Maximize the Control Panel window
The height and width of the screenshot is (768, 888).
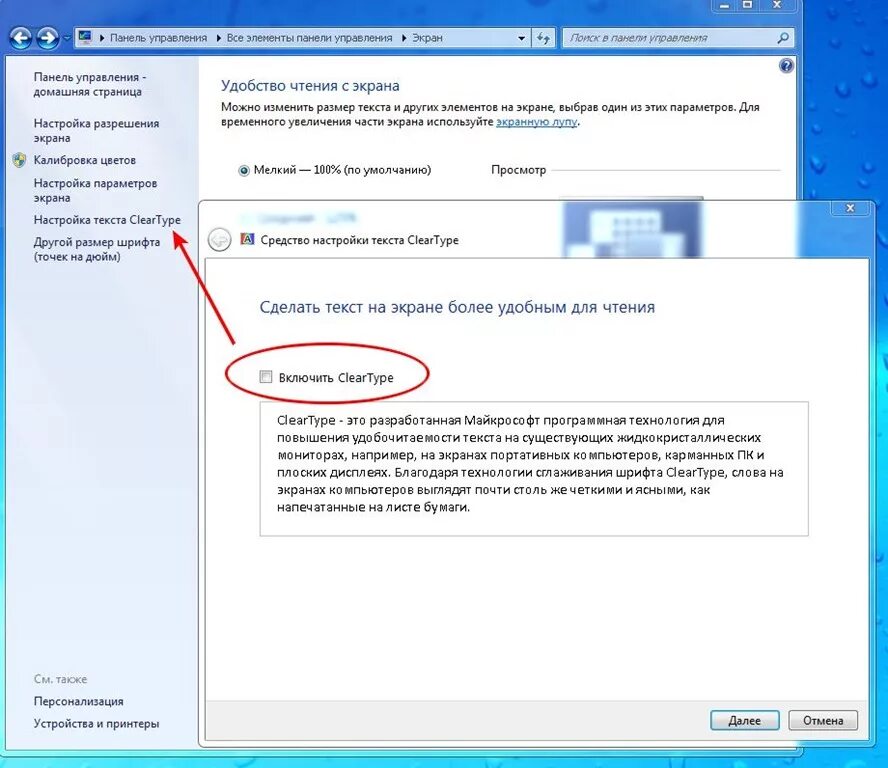748,5
